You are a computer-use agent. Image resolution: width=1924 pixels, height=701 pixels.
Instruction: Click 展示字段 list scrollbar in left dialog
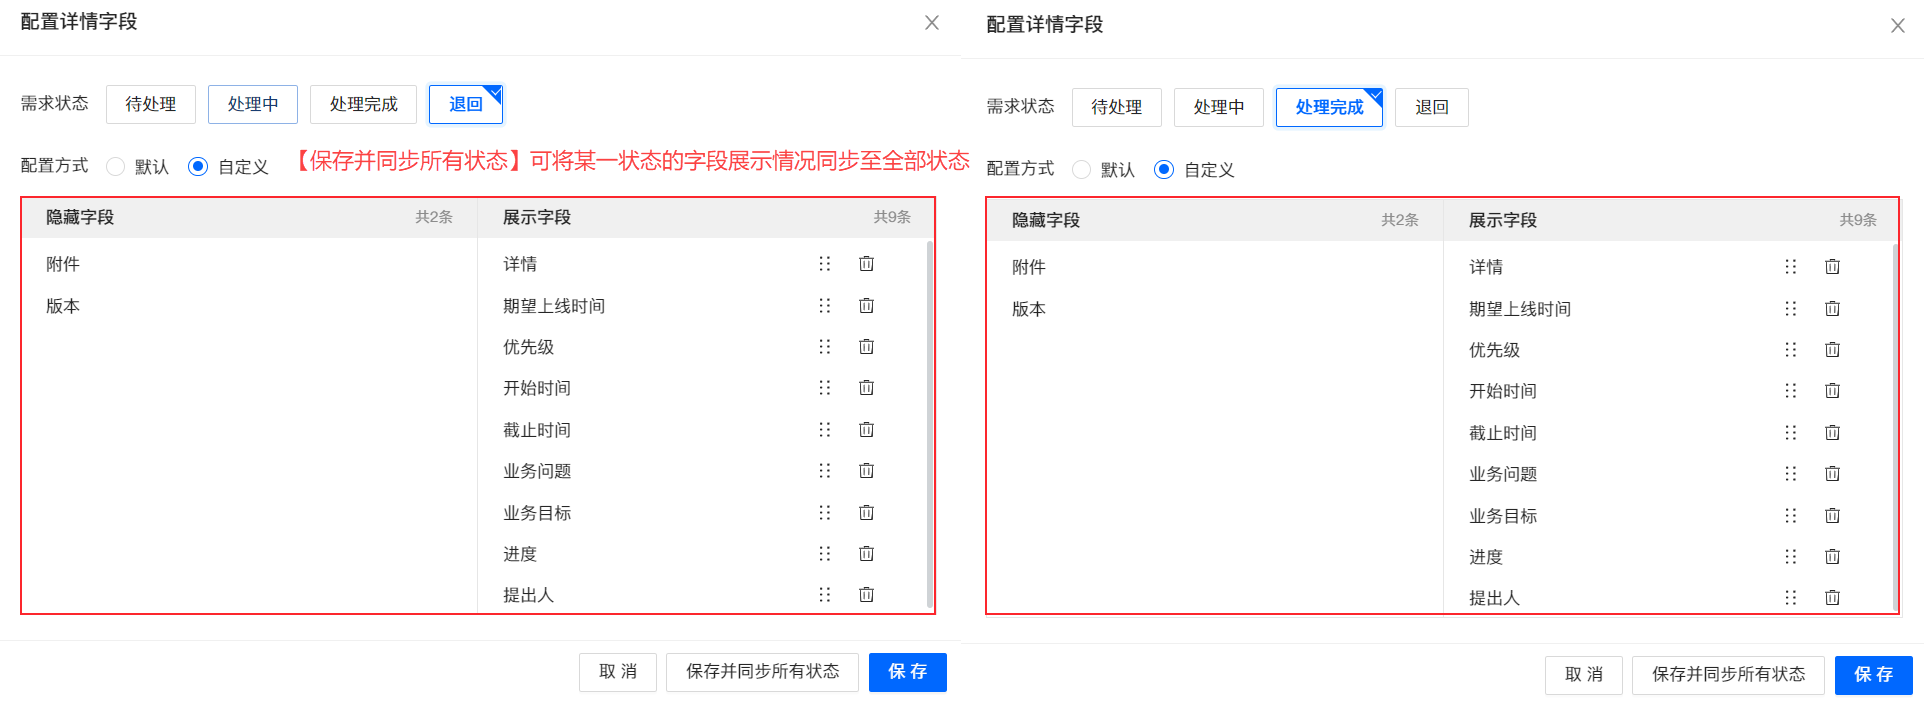tap(930, 420)
